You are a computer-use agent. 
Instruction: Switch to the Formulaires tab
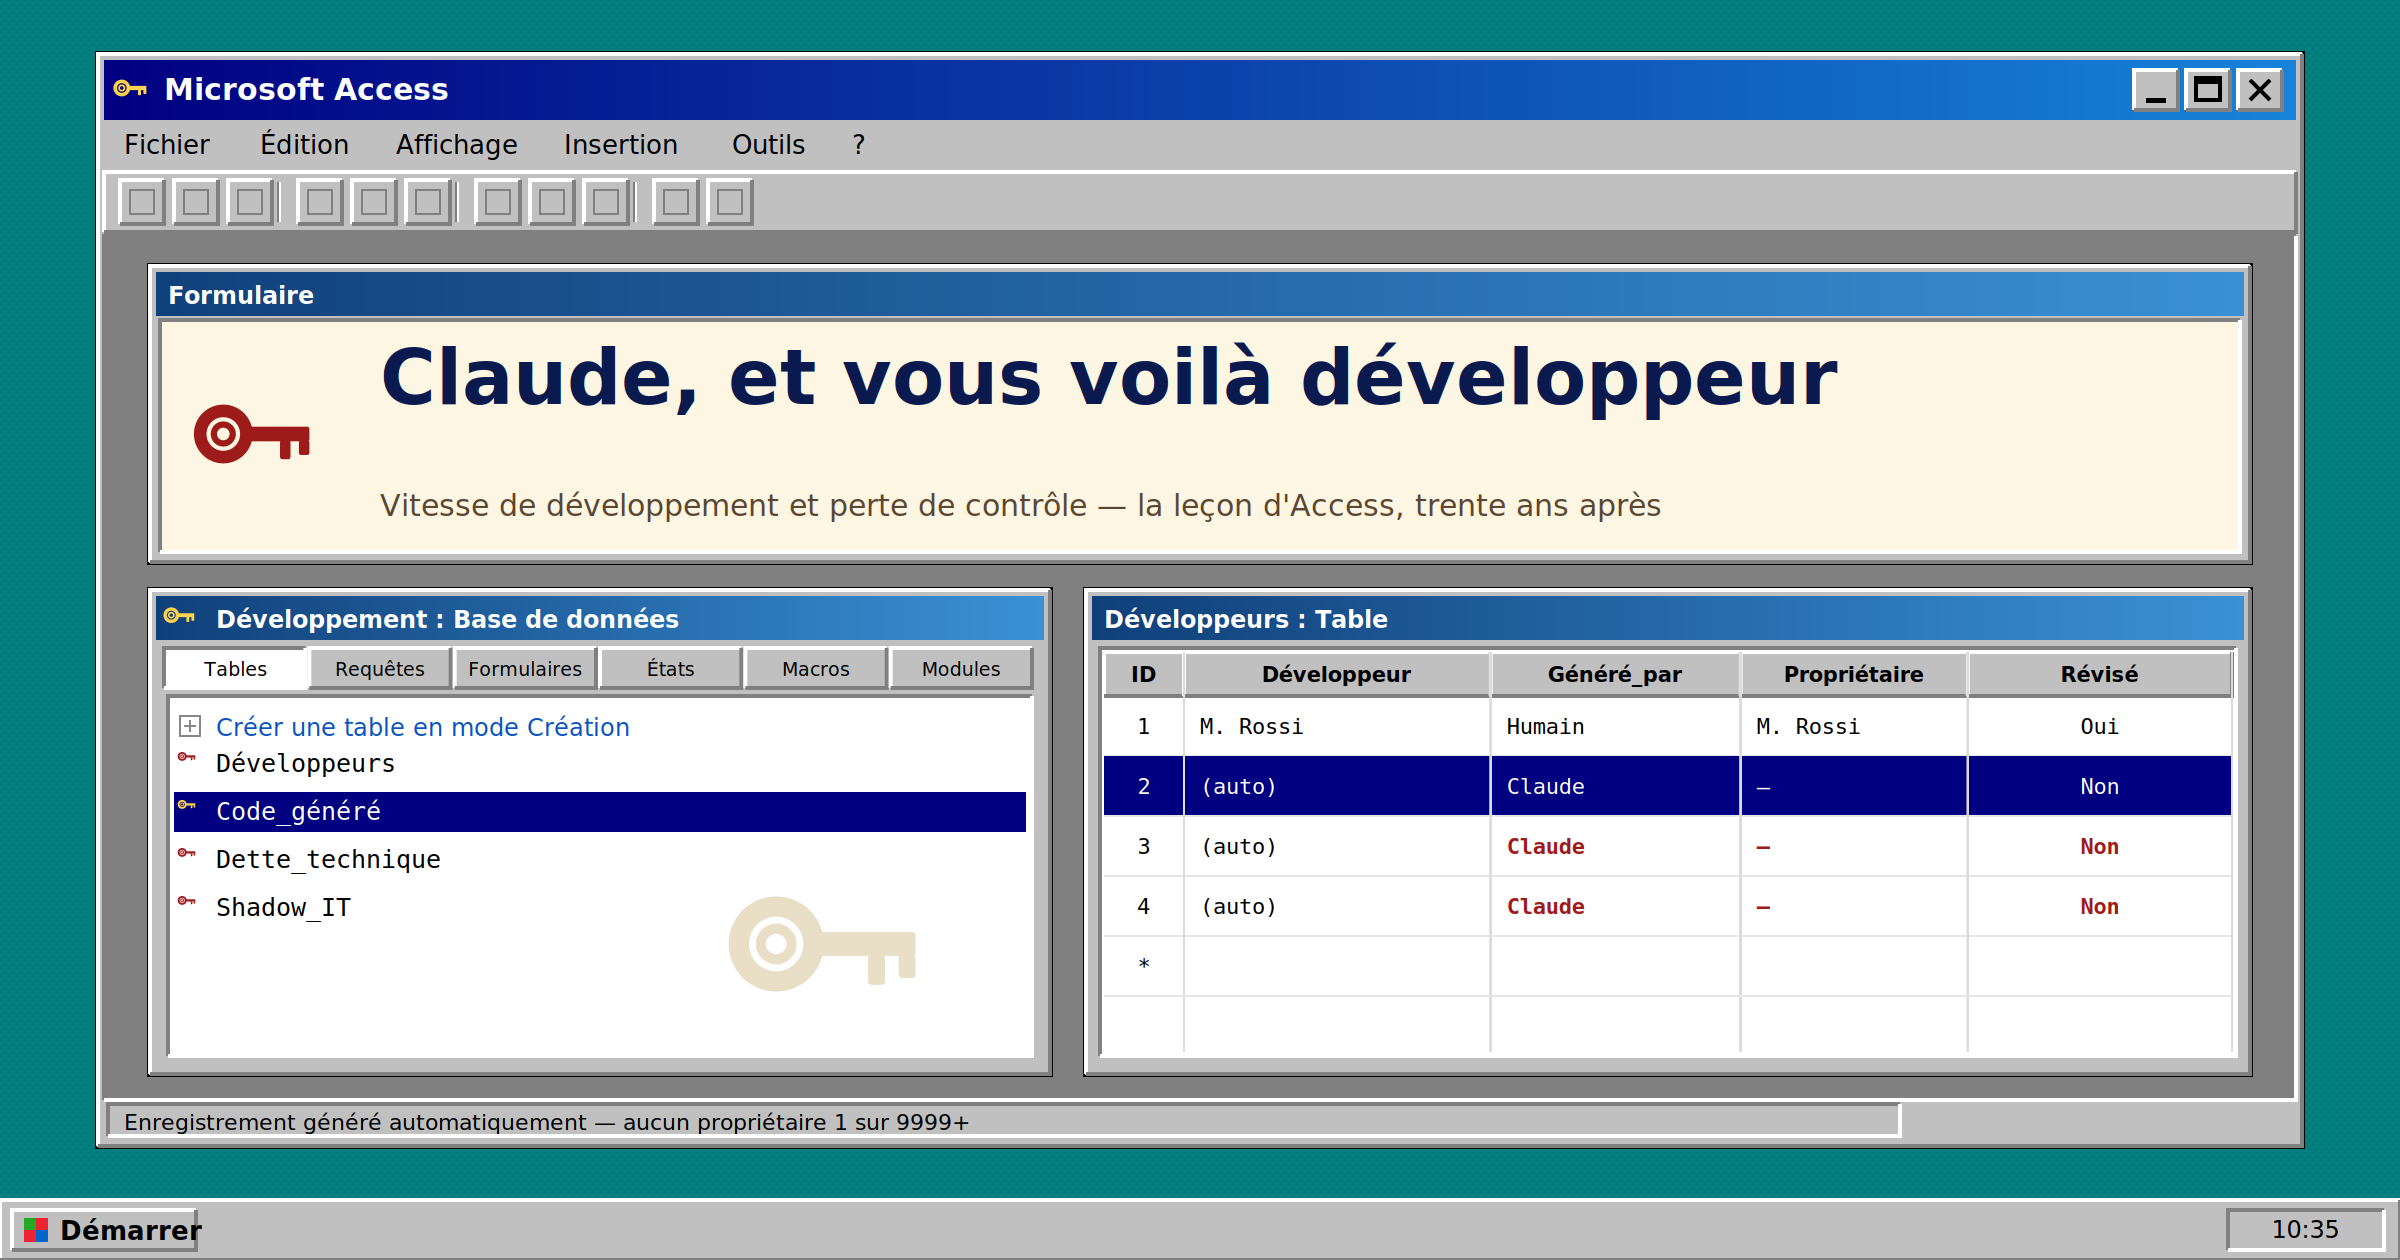click(x=525, y=669)
